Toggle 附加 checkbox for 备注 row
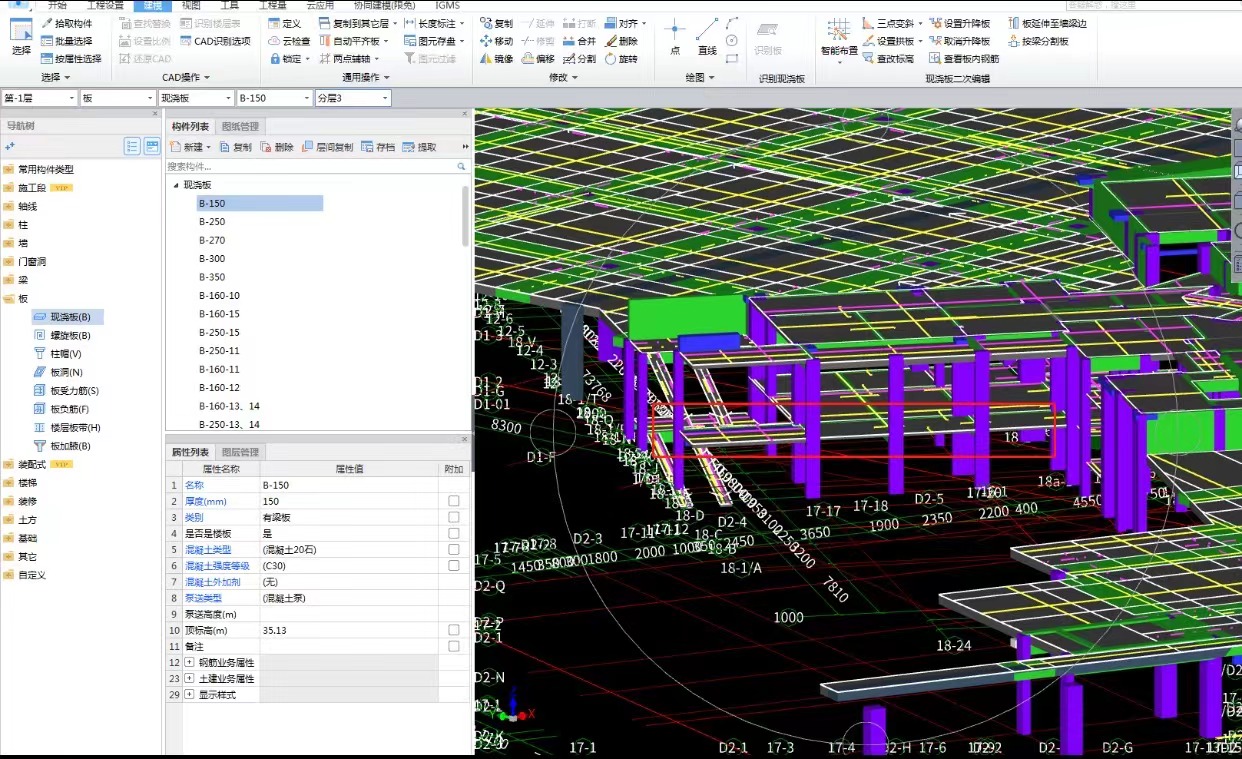The height and width of the screenshot is (759, 1242). (x=454, y=646)
